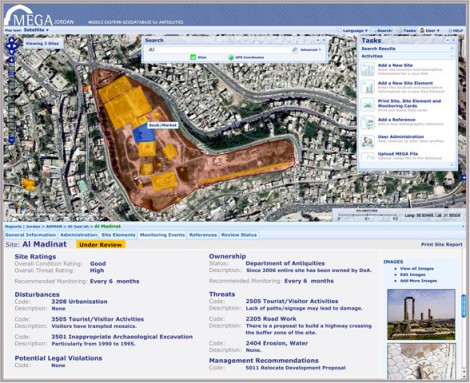Click the Add a New Site Element icon
This screenshot has height=383, width=470.
(368, 87)
